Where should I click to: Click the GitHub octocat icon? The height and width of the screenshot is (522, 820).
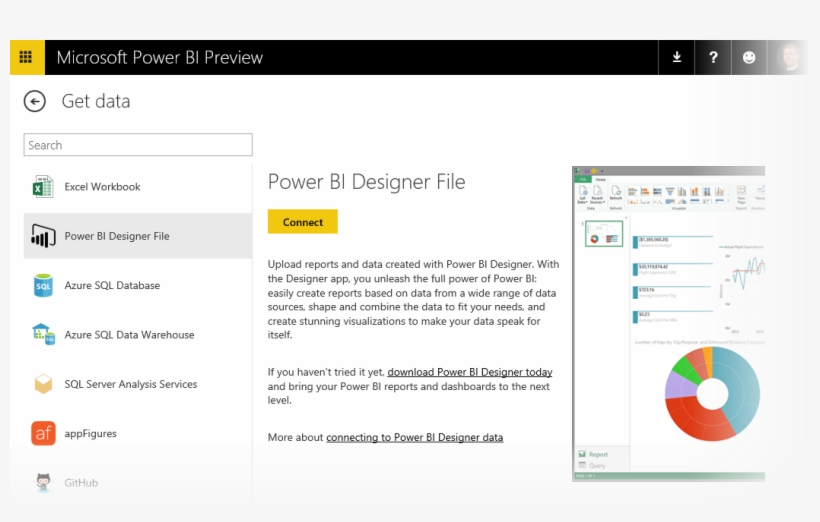[43, 482]
